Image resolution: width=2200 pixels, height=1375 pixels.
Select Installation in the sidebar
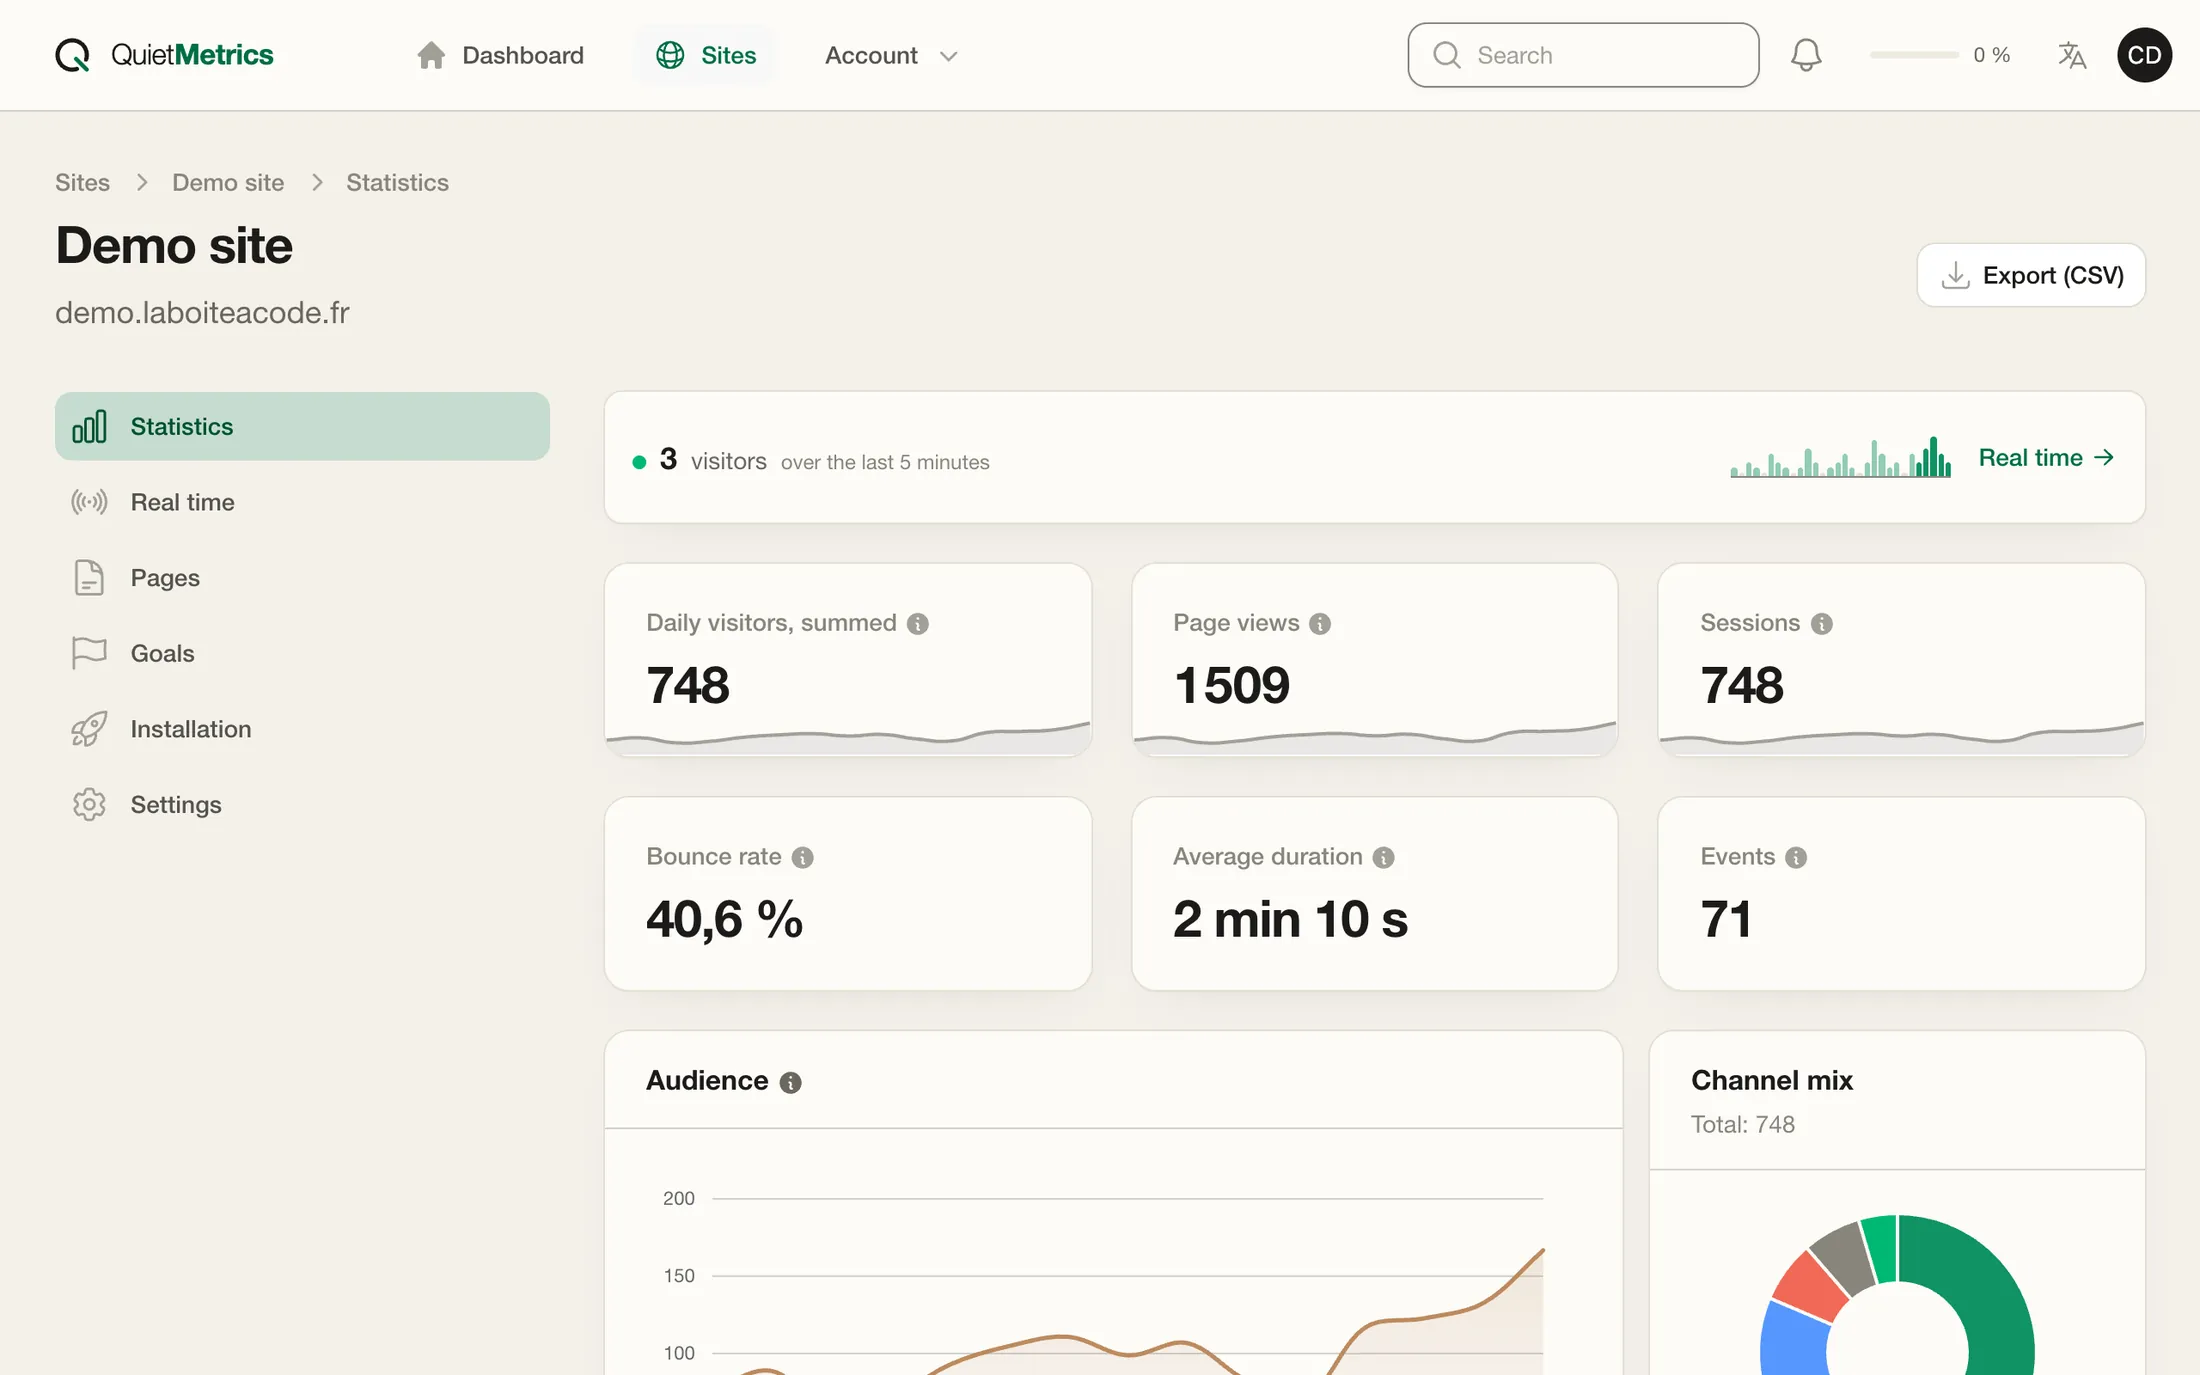(x=302, y=729)
